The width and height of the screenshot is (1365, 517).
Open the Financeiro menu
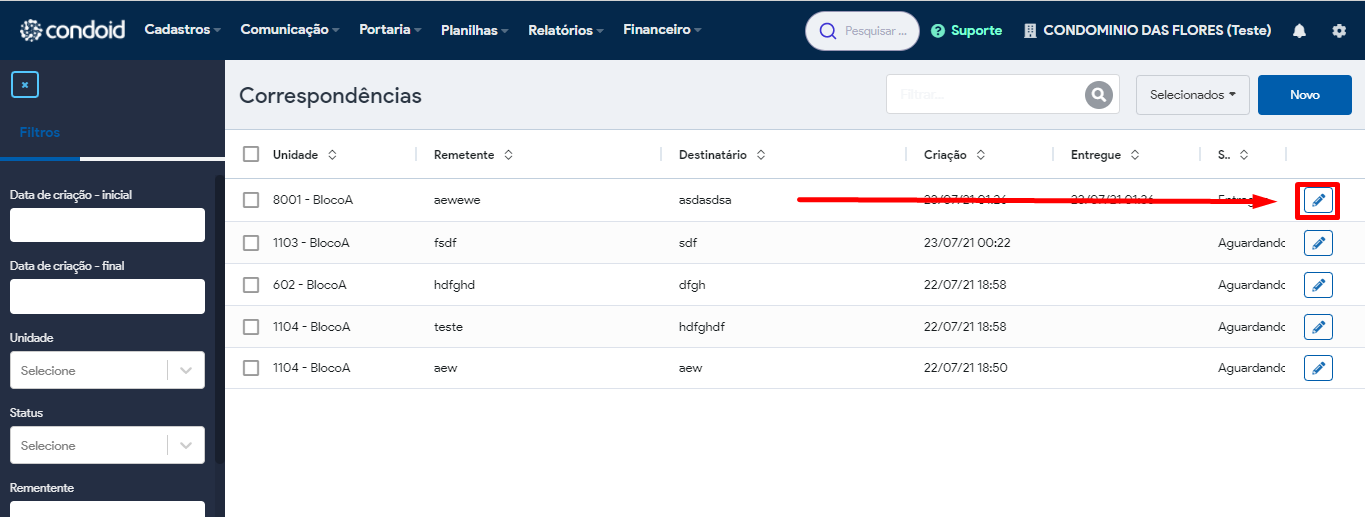(662, 30)
